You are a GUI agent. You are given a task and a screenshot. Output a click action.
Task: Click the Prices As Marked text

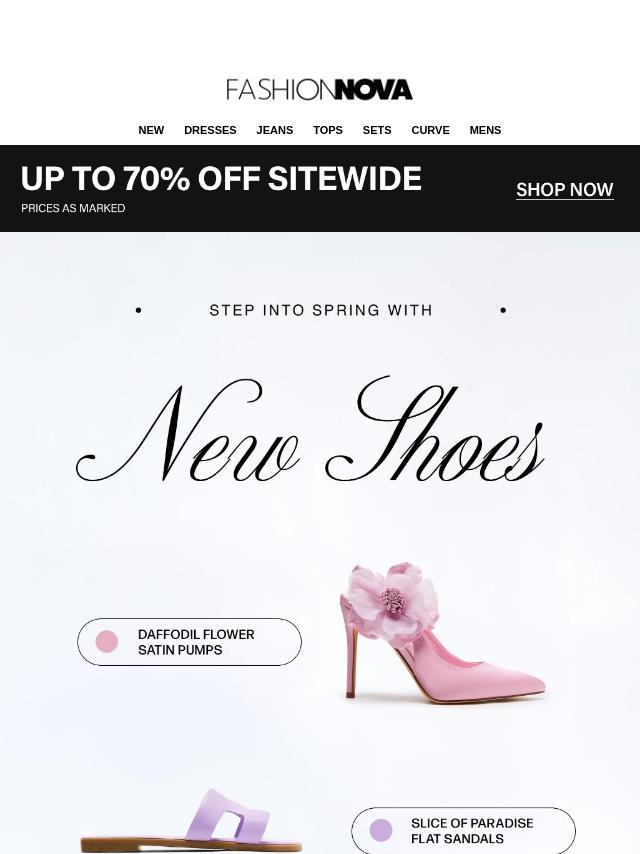tap(73, 209)
